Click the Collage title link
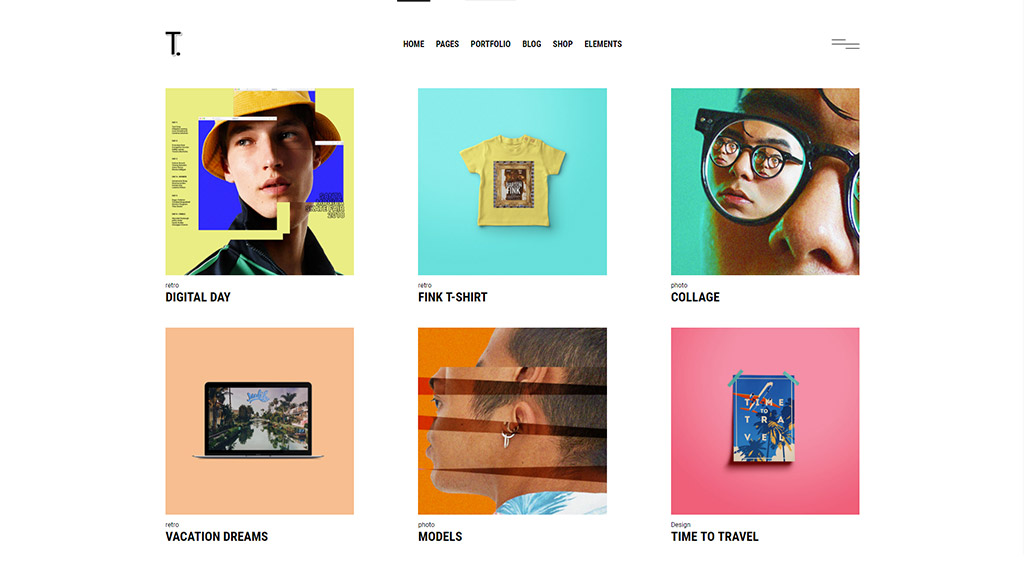The image size is (1024, 568). [x=695, y=297]
